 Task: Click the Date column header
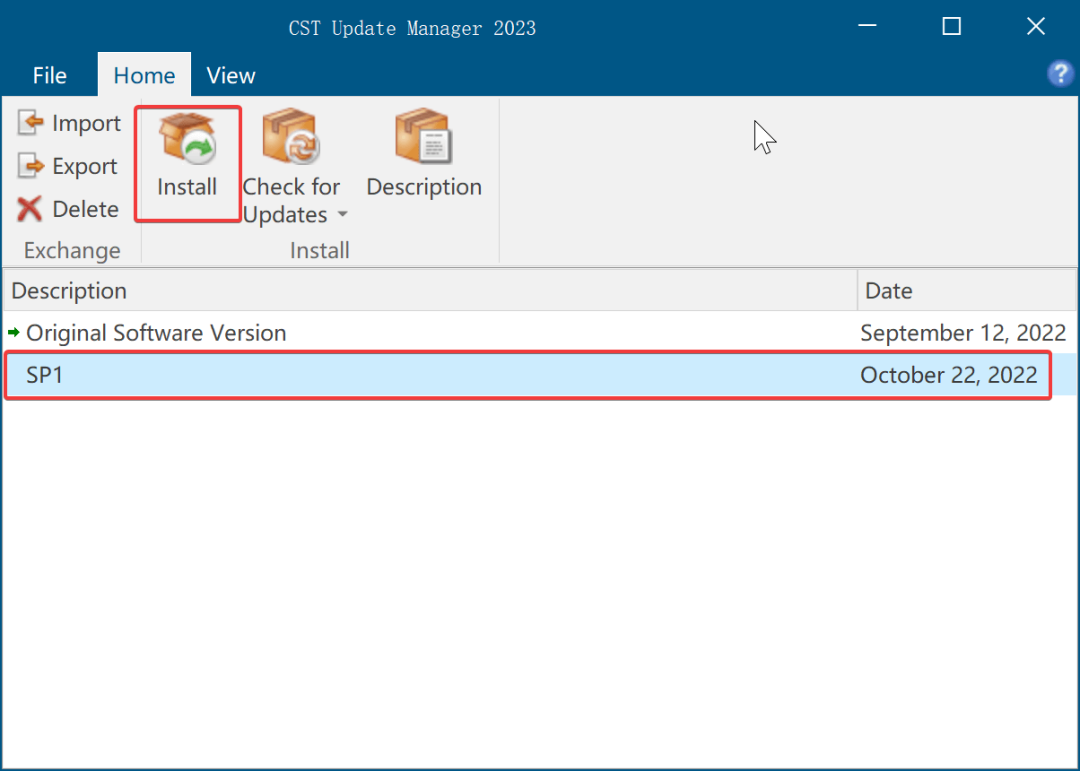(888, 290)
